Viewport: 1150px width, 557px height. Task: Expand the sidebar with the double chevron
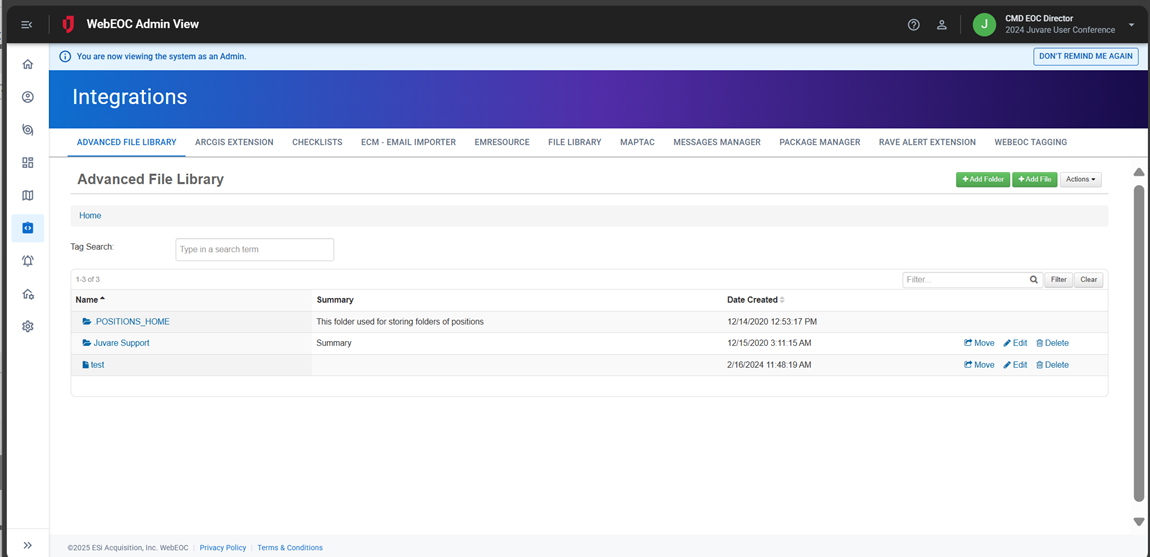(x=28, y=545)
